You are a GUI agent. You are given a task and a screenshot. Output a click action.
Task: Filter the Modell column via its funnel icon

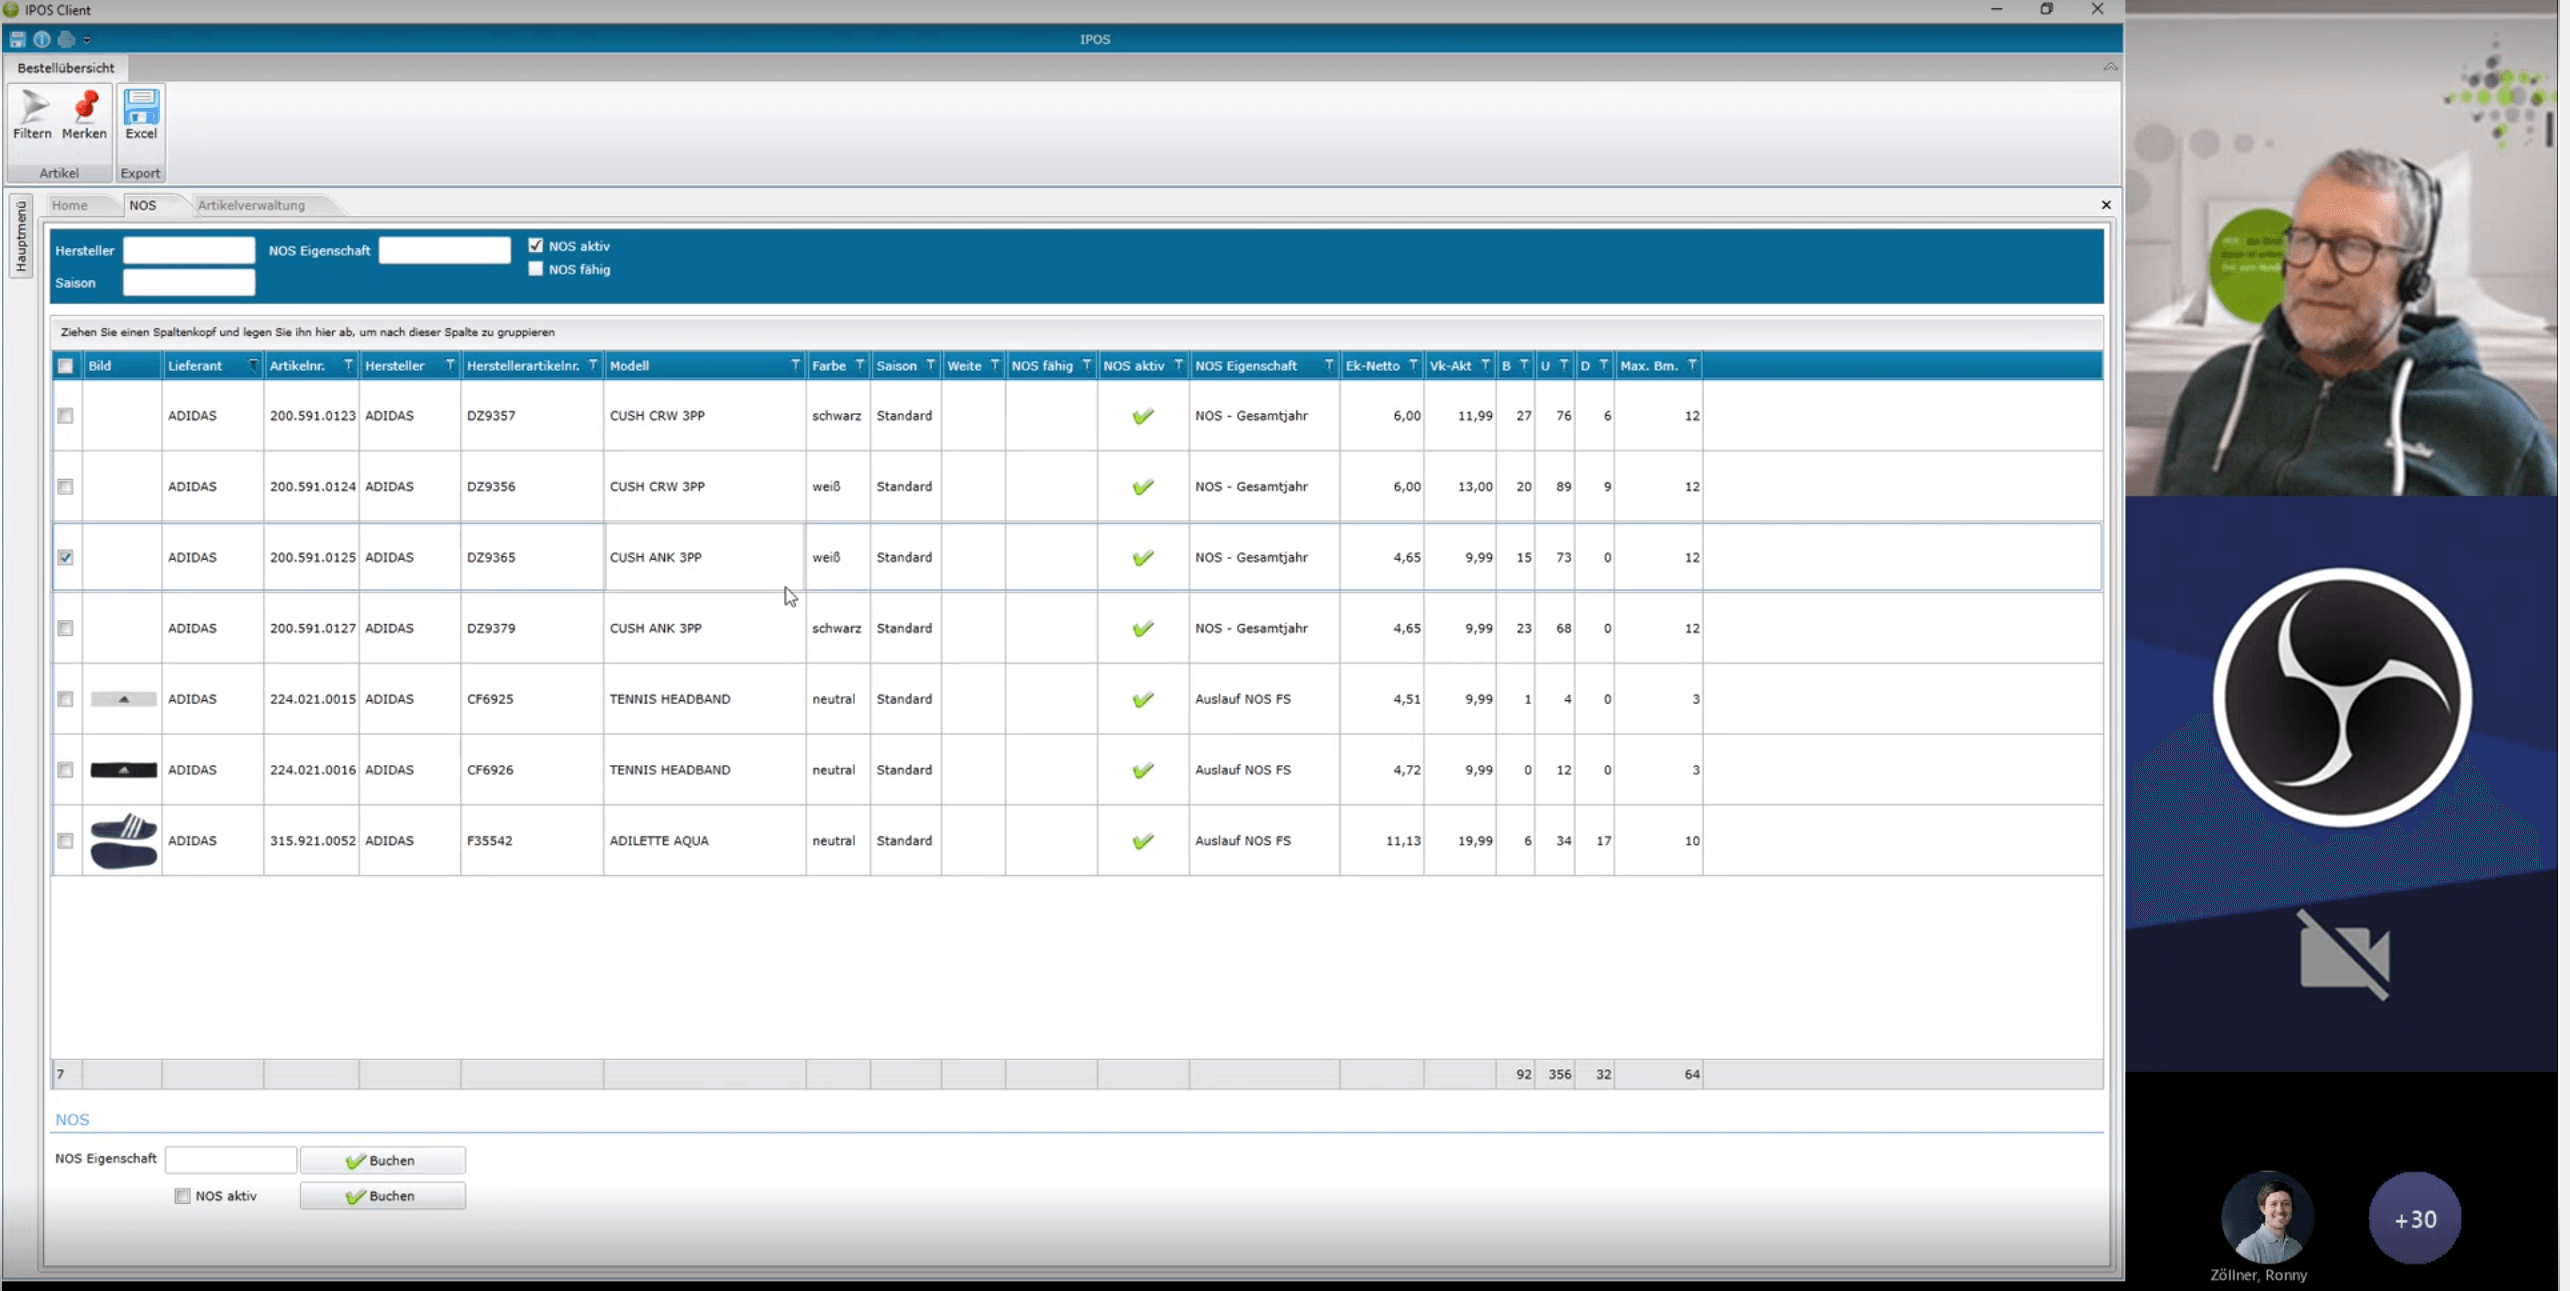[x=796, y=365]
